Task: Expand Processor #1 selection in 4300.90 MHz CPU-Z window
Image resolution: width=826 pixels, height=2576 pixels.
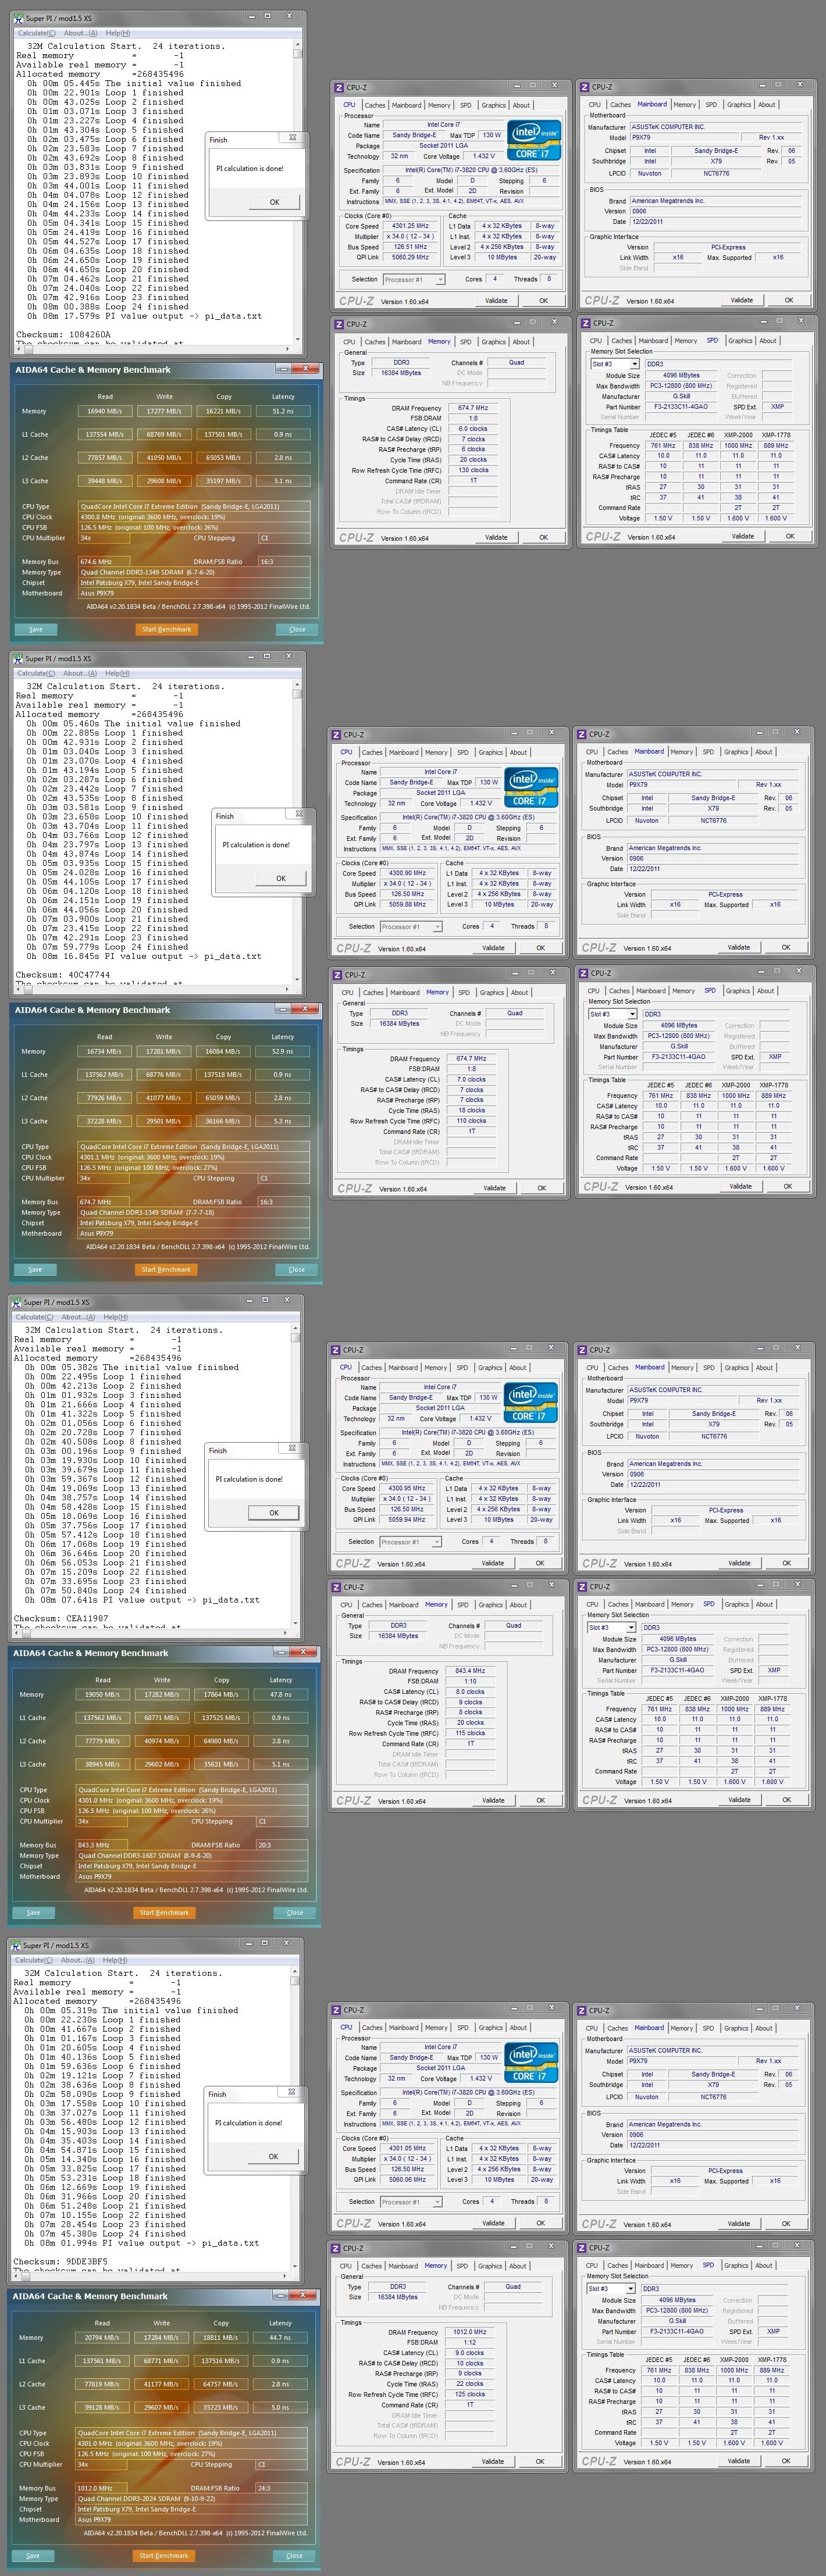Action: point(411,926)
